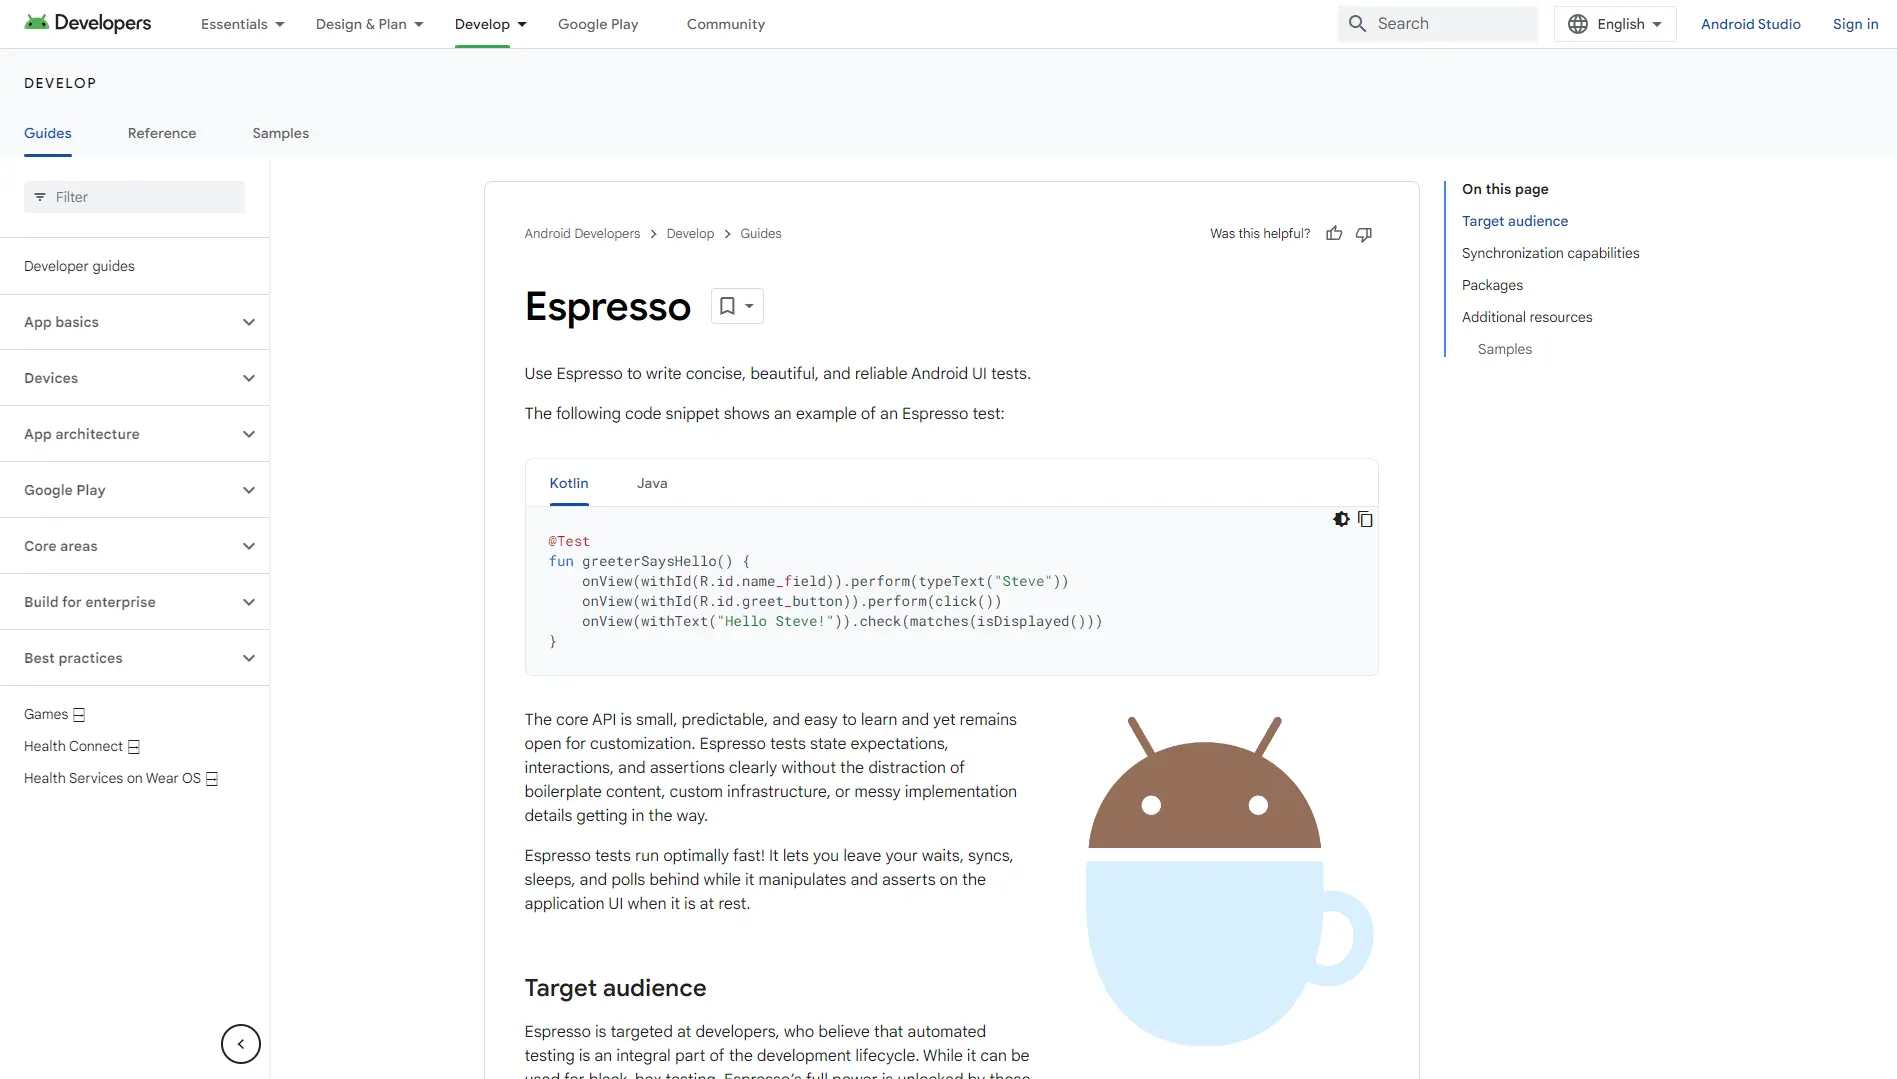Open the Android Studio link
This screenshot has width=1897, height=1079.
point(1751,24)
